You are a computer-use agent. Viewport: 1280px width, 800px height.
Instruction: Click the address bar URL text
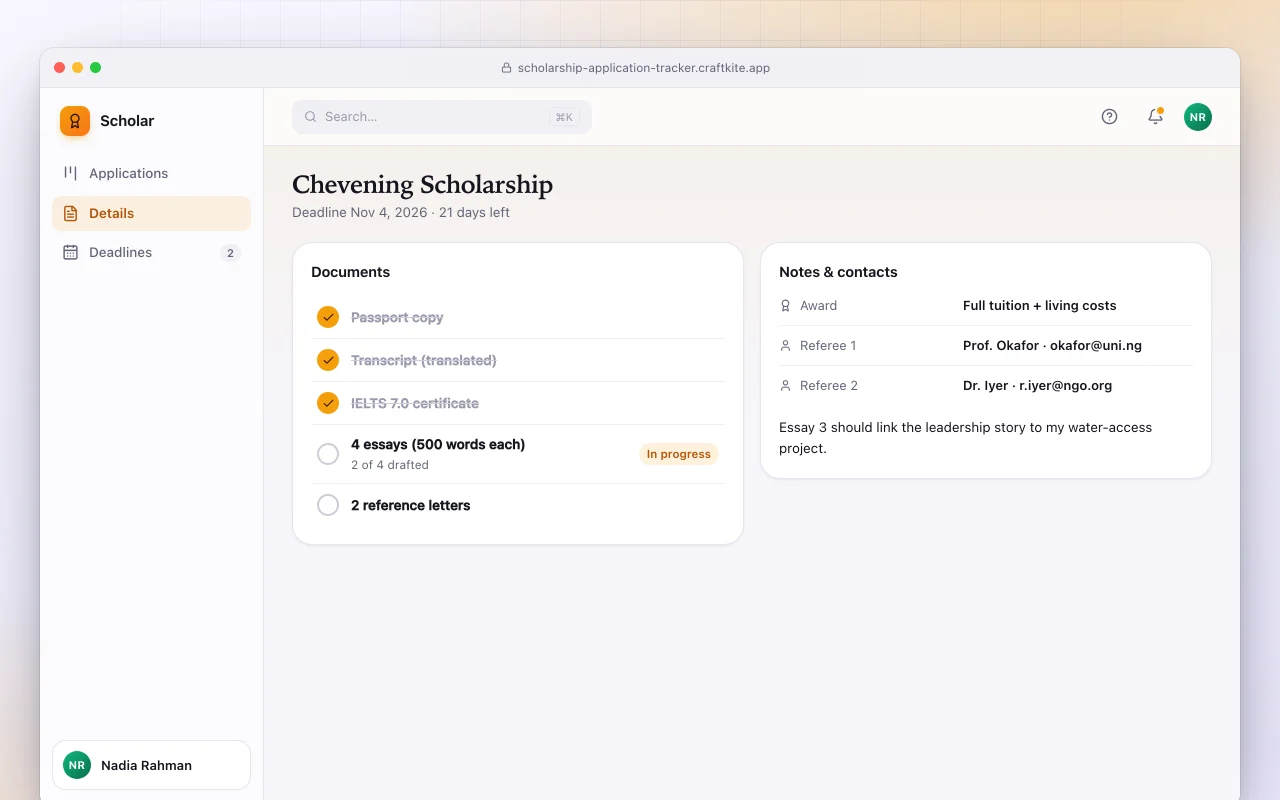coord(644,68)
